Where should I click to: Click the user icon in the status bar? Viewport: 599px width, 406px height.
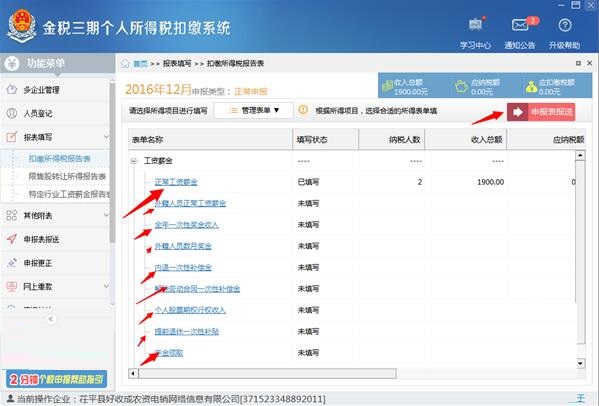(x=11, y=399)
